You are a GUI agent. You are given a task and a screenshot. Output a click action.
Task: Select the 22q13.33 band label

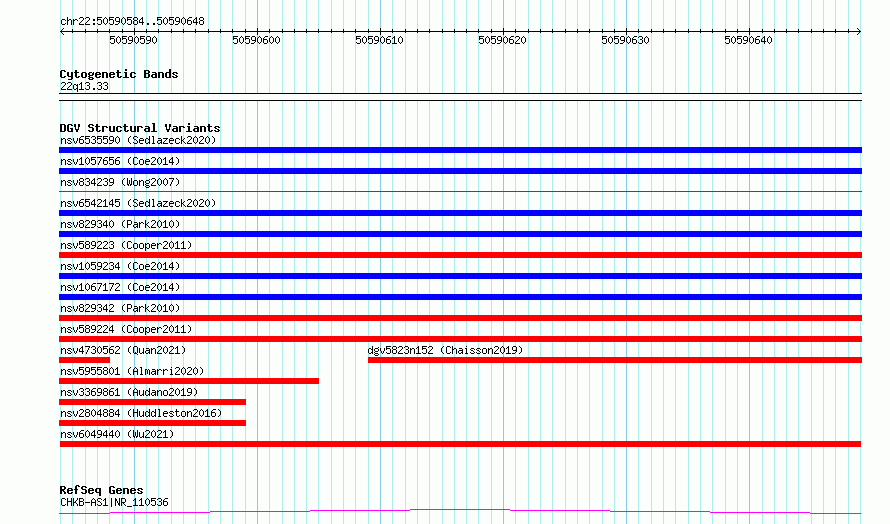tap(84, 86)
